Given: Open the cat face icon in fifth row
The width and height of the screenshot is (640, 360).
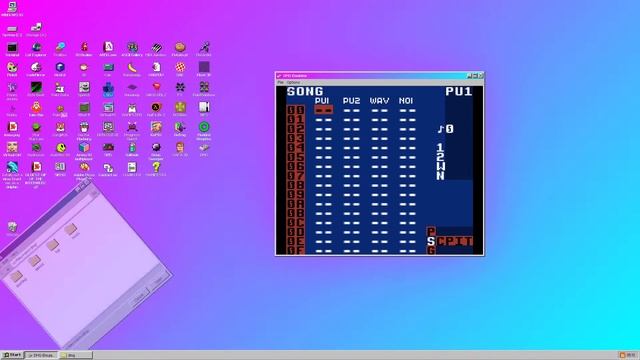Looking at the screenshot, I should pyautogui.click(x=60, y=127).
